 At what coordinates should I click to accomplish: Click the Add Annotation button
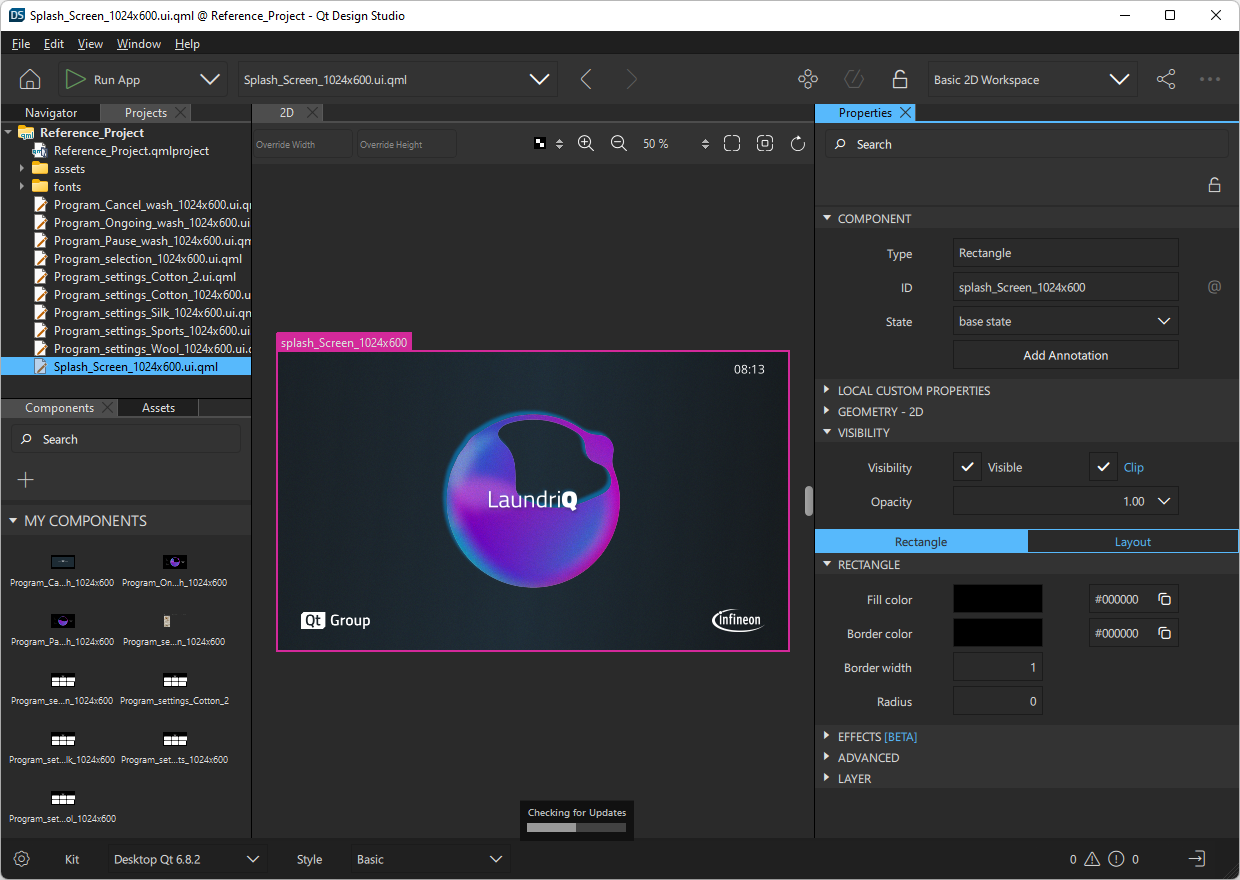pos(1065,355)
